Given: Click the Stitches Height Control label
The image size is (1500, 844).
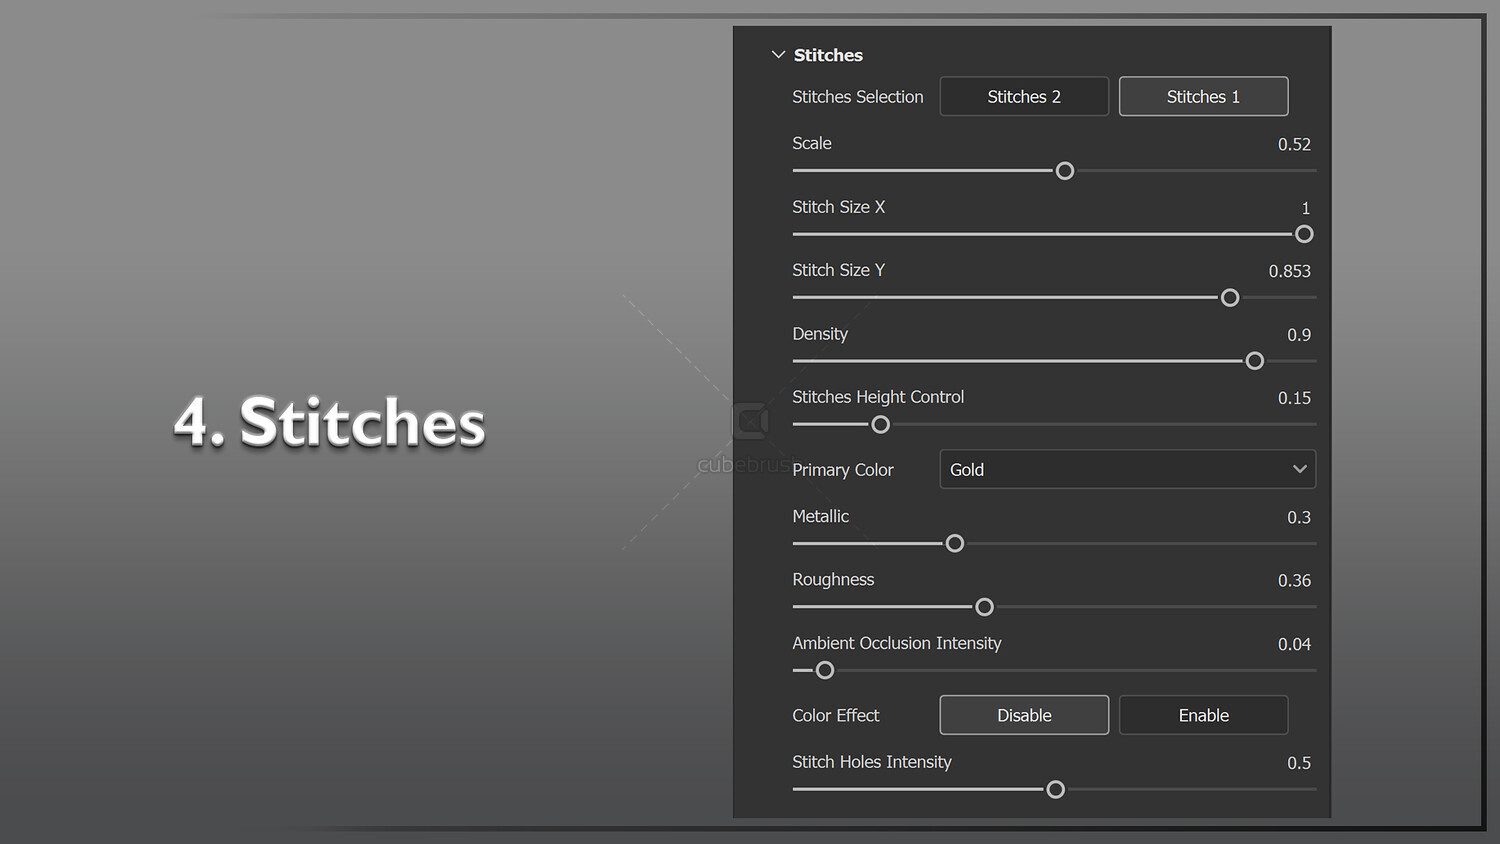Looking at the screenshot, I should click(x=878, y=397).
